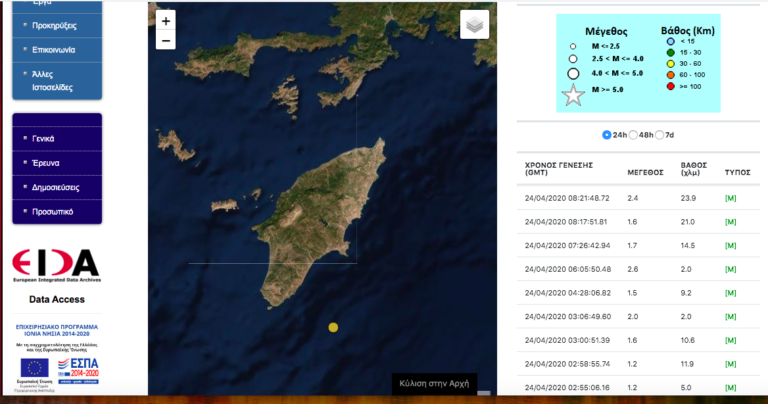The width and height of the screenshot is (768, 404).
Task: Zoom in on the map
Action: 166,21
